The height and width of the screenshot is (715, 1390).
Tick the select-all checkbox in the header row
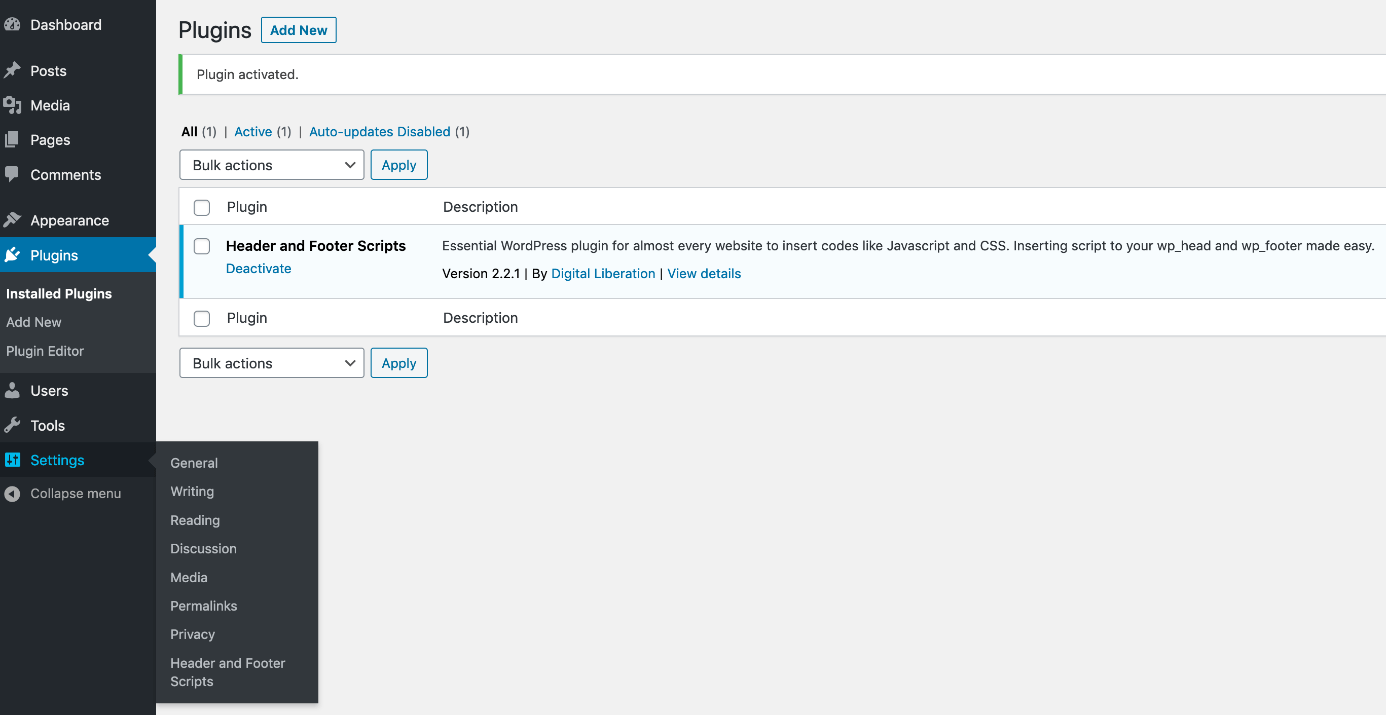(x=201, y=207)
